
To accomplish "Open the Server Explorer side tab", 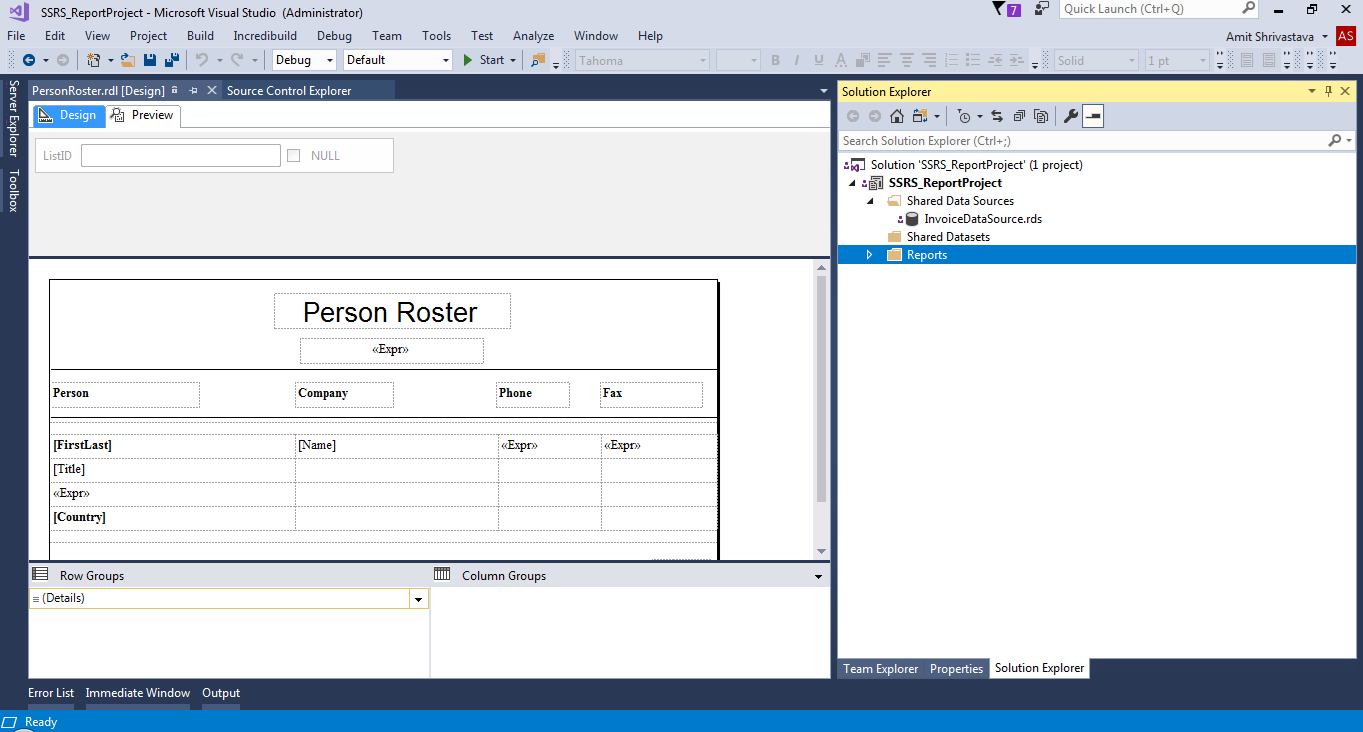I will coord(13,119).
